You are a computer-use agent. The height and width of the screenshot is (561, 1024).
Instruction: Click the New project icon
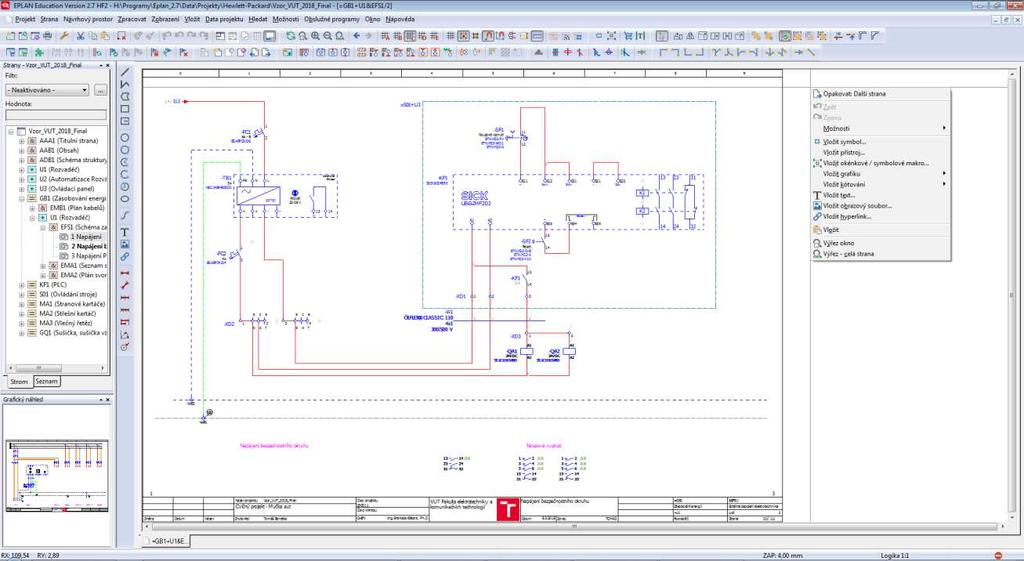click(10, 36)
